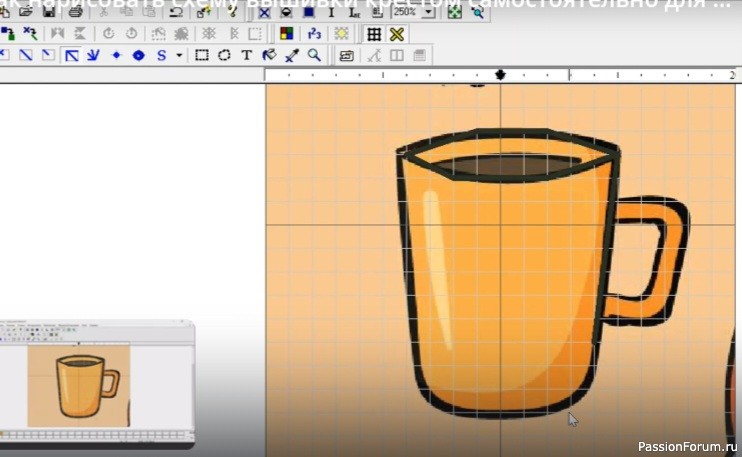The height and width of the screenshot is (457, 742).
Task: Click the black center marker on ruler
Action: (500, 75)
